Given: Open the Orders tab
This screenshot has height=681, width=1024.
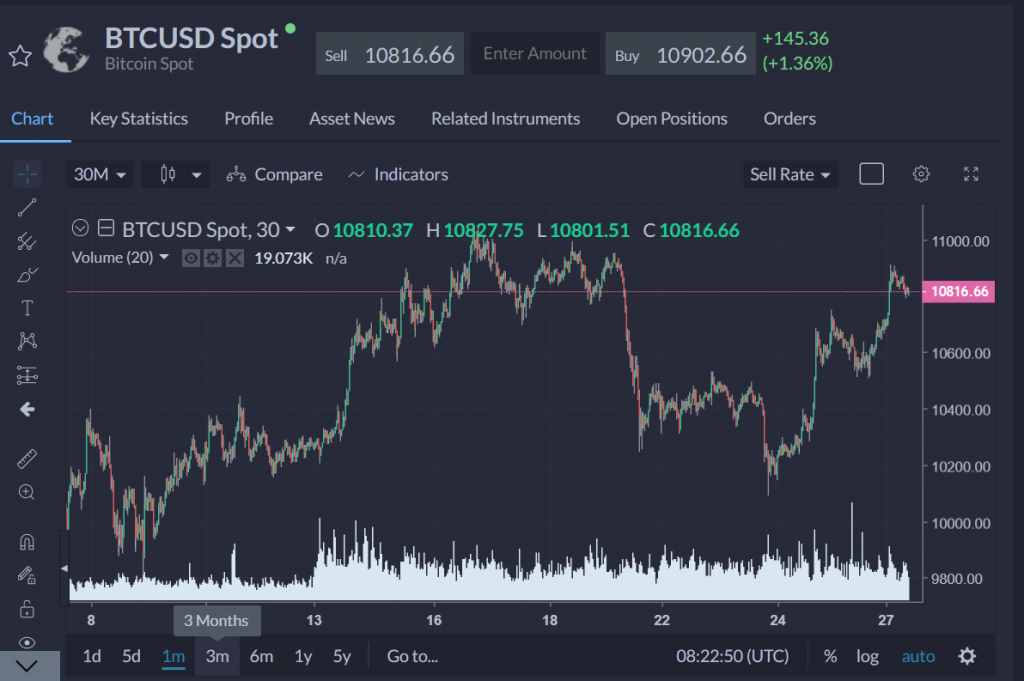Looking at the screenshot, I should pyautogui.click(x=790, y=119).
